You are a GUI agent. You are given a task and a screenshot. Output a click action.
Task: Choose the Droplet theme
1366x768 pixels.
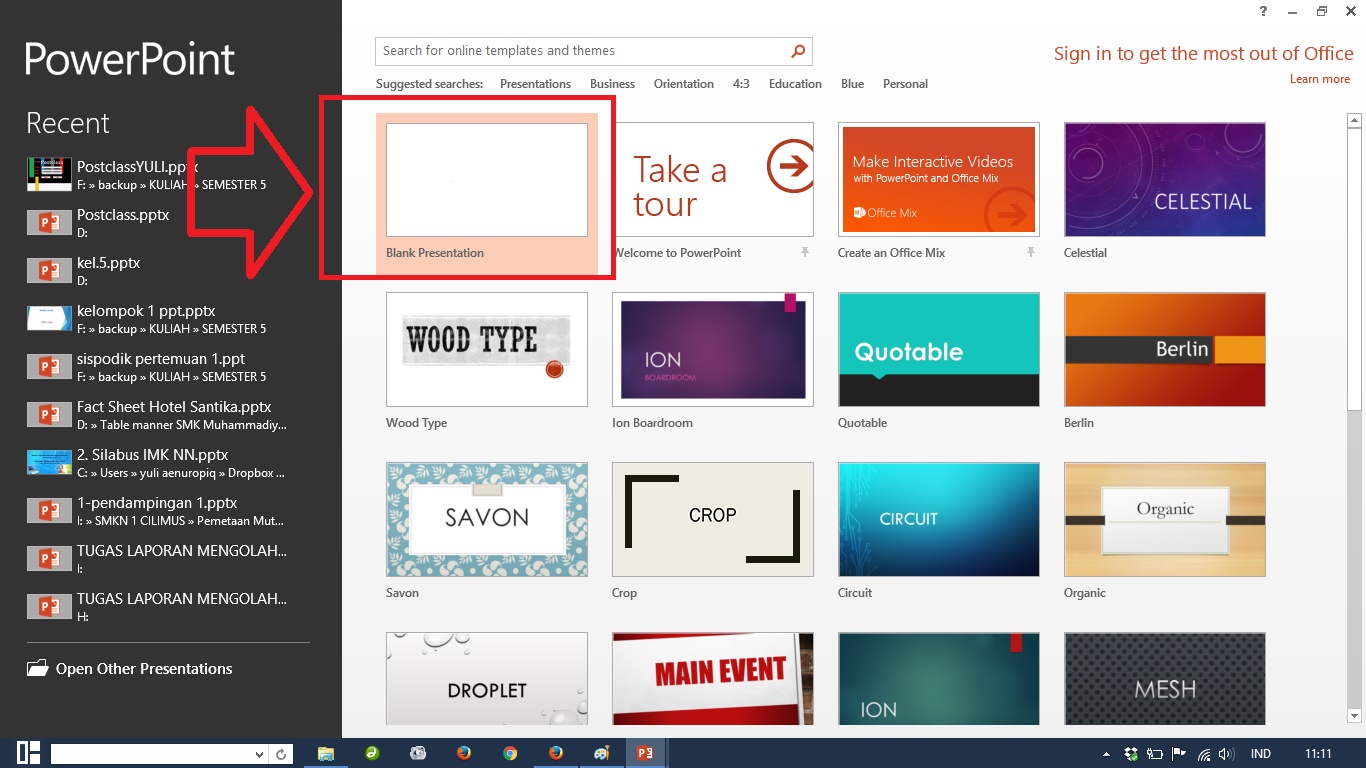tap(487, 679)
